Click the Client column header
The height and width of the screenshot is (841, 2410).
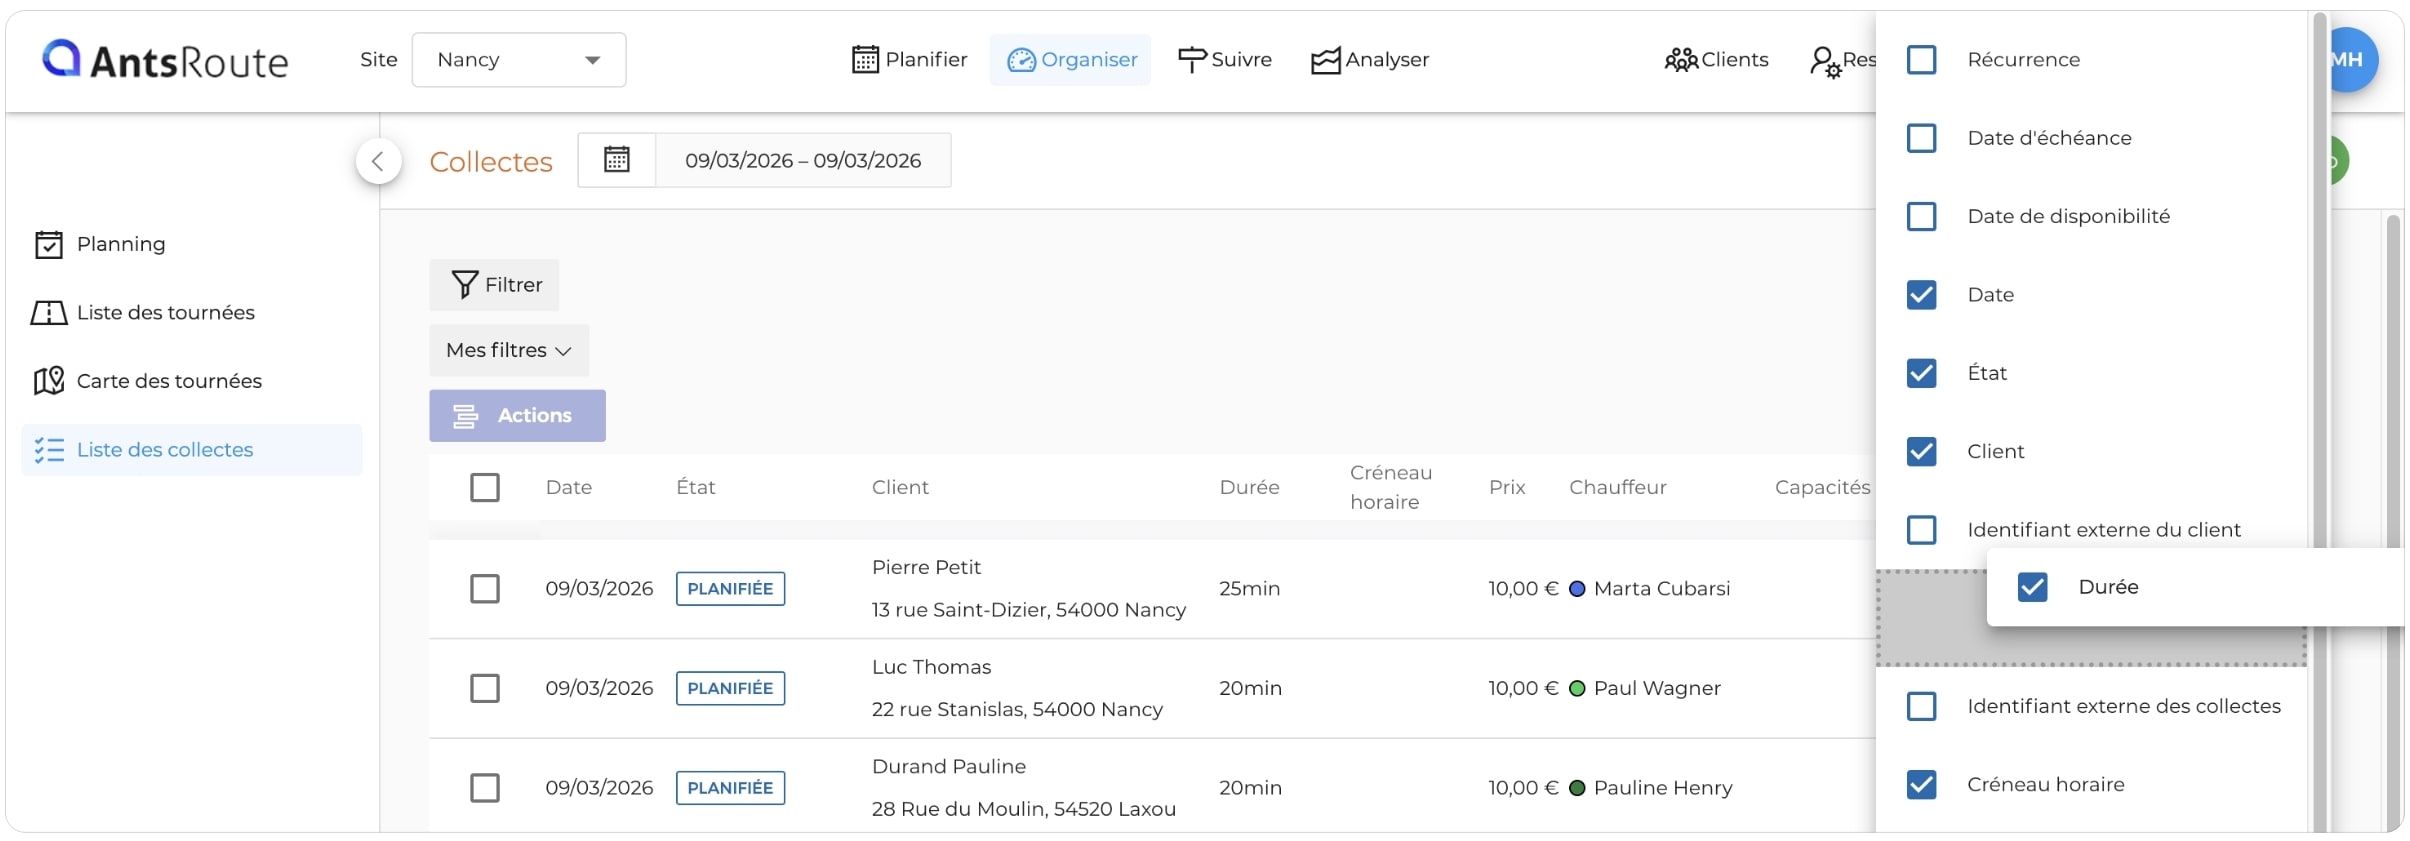tap(900, 487)
